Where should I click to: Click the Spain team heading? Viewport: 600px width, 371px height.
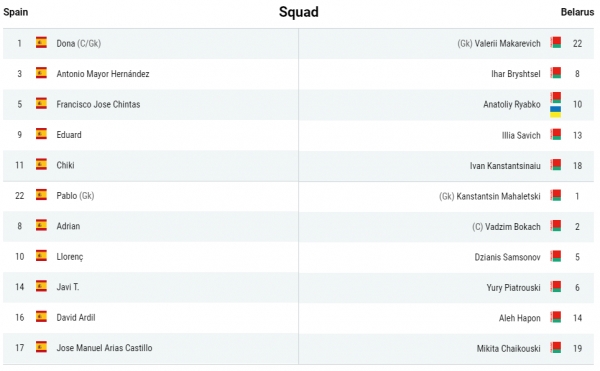[16, 12]
